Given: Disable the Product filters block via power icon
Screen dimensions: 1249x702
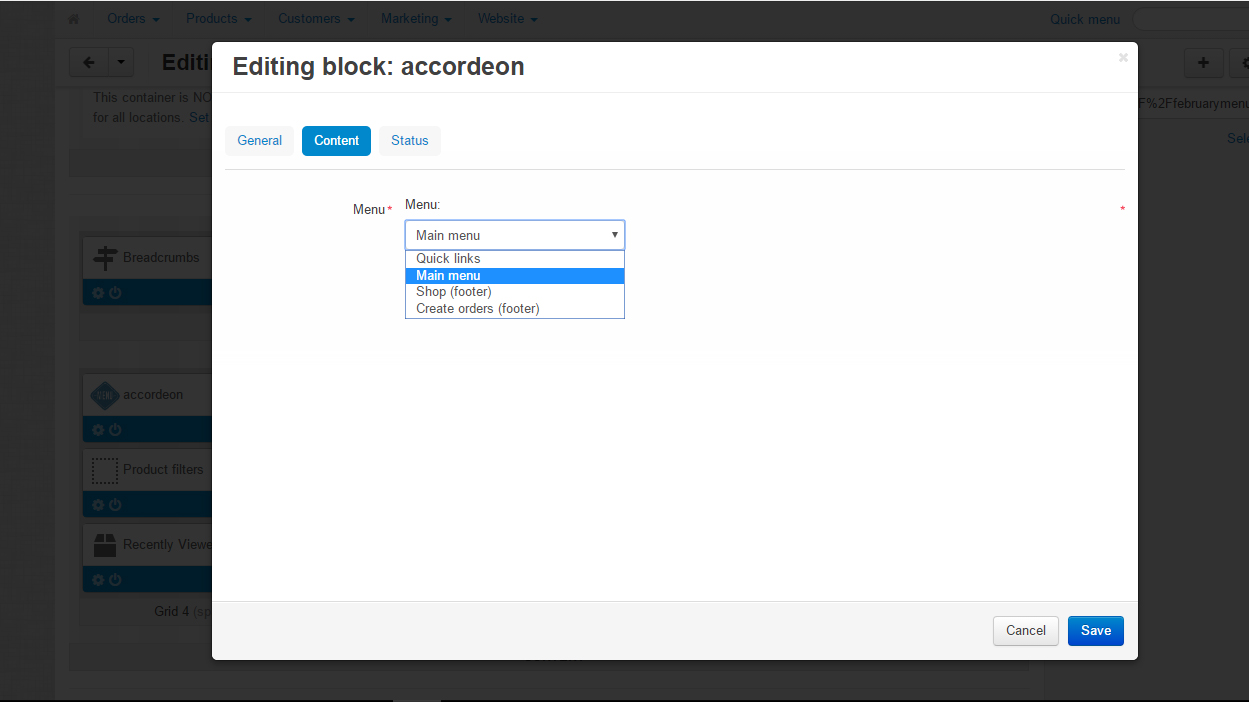Looking at the screenshot, I should 115,505.
